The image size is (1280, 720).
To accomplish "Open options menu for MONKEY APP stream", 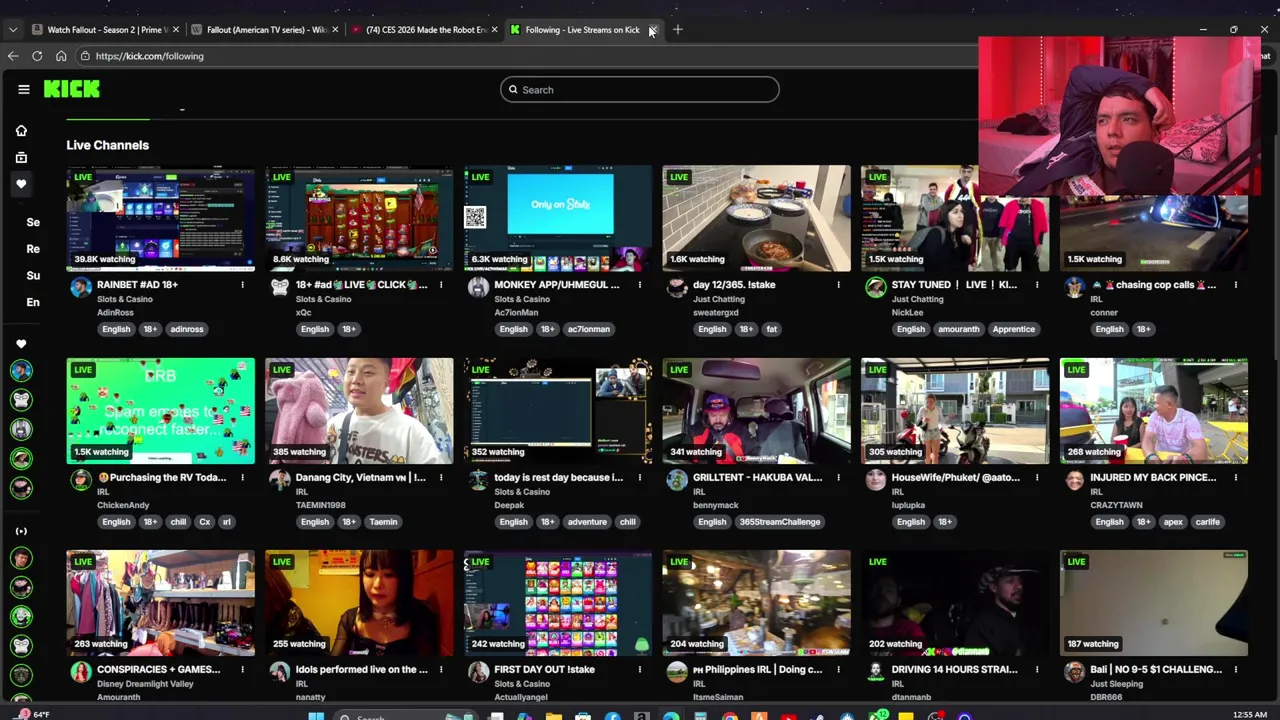I will click(x=640, y=285).
